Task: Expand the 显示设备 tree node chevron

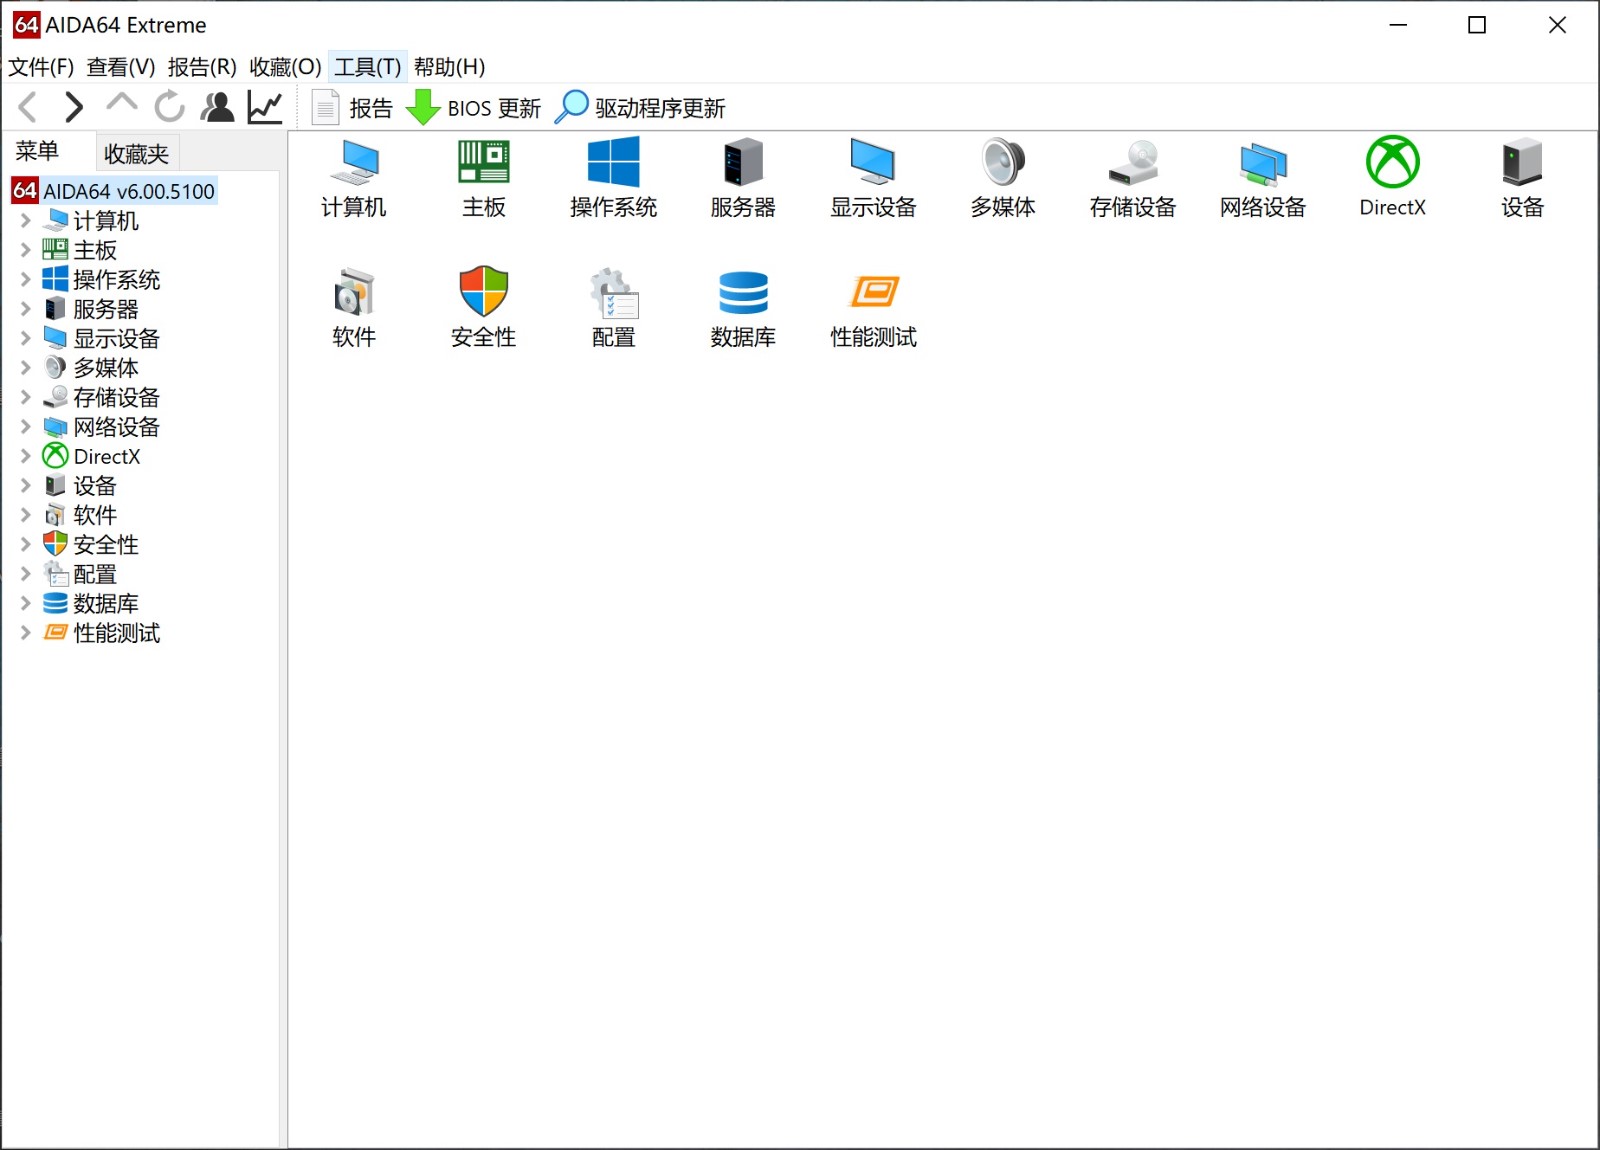Action: click(26, 339)
